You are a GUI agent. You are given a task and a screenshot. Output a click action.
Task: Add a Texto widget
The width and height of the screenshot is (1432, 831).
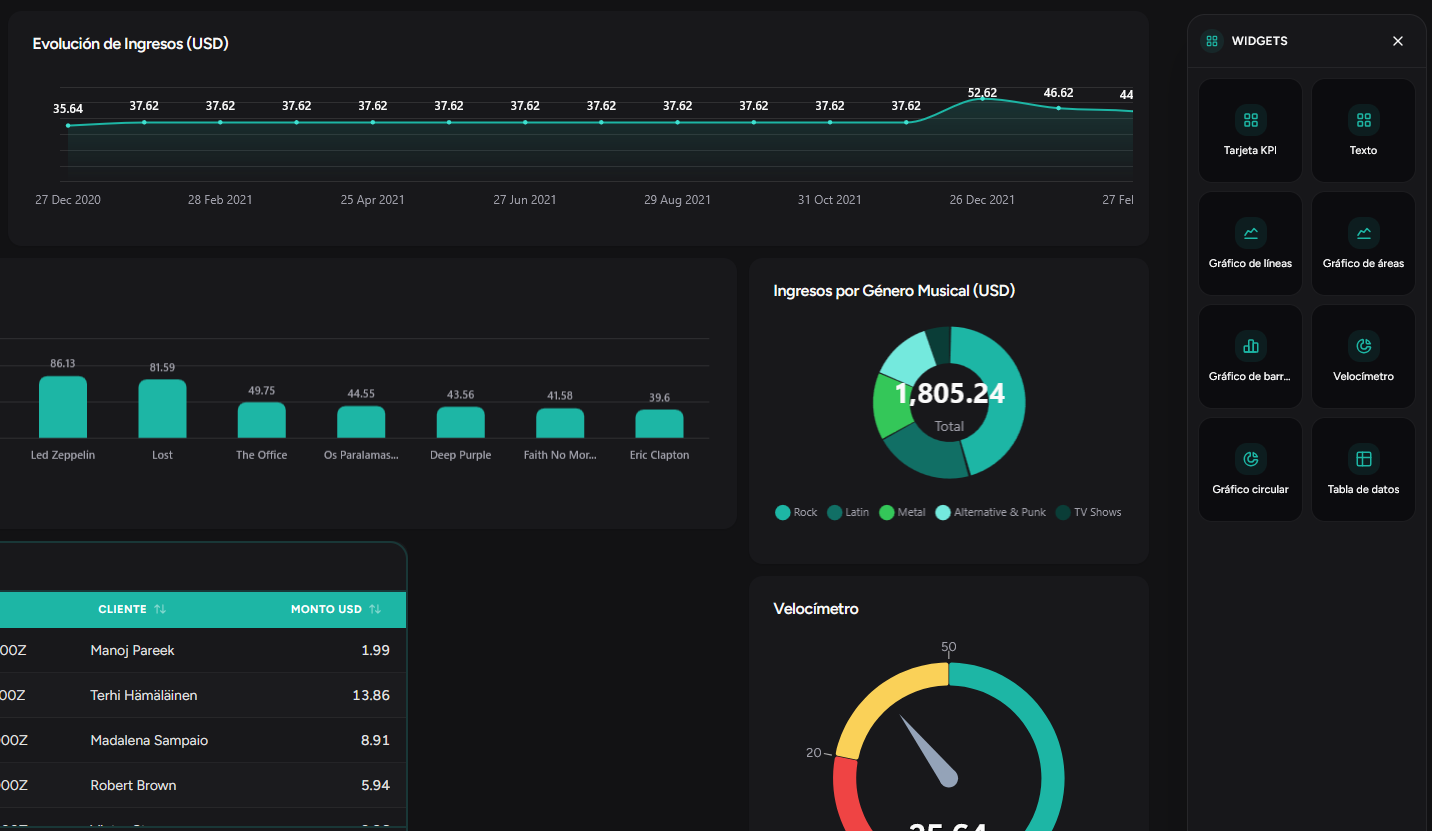pyautogui.click(x=1363, y=130)
